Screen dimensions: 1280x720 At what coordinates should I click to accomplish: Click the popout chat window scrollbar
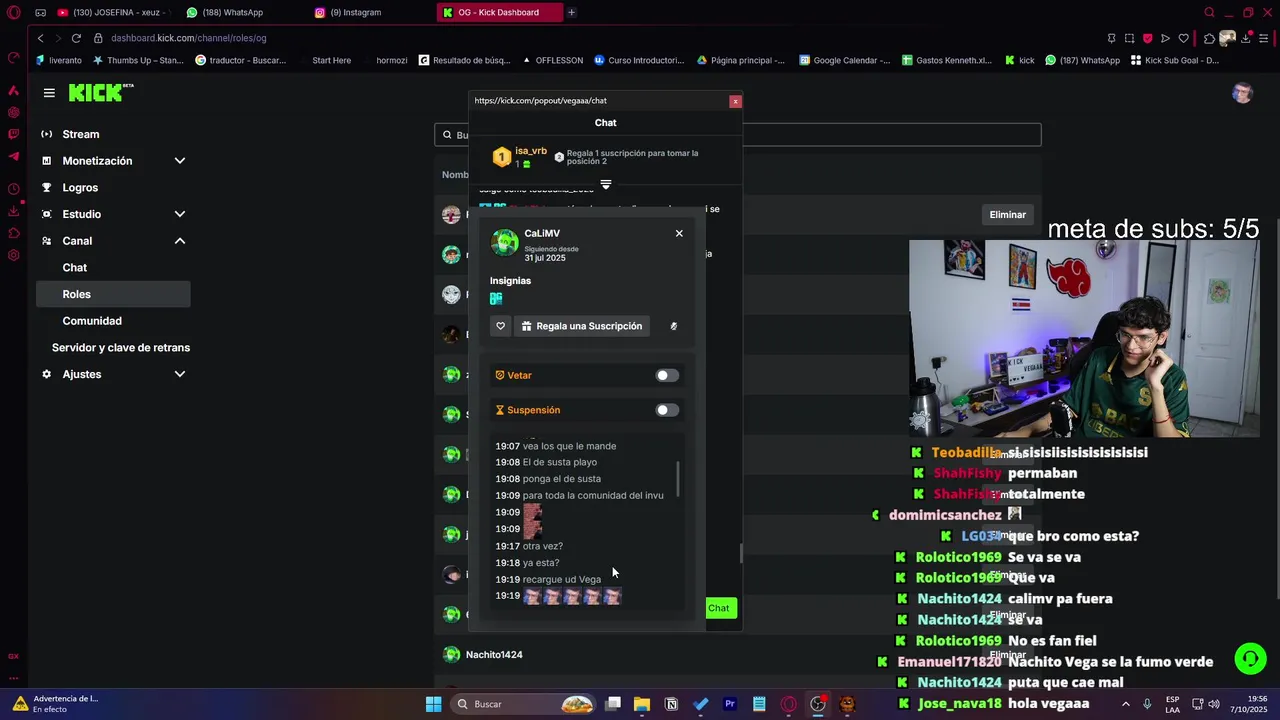[741, 553]
